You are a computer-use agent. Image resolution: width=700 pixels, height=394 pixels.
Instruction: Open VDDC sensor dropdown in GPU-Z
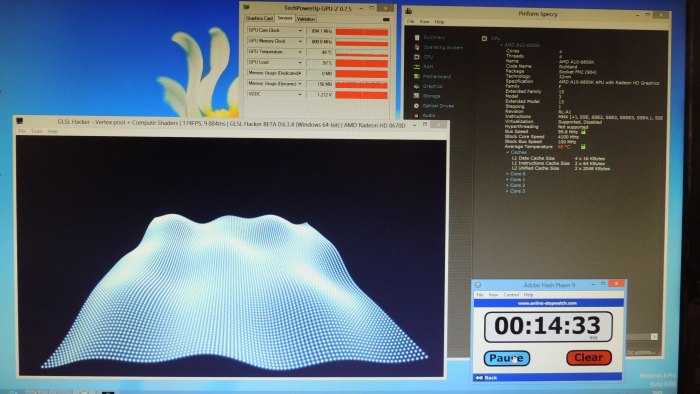tap(300, 95)
